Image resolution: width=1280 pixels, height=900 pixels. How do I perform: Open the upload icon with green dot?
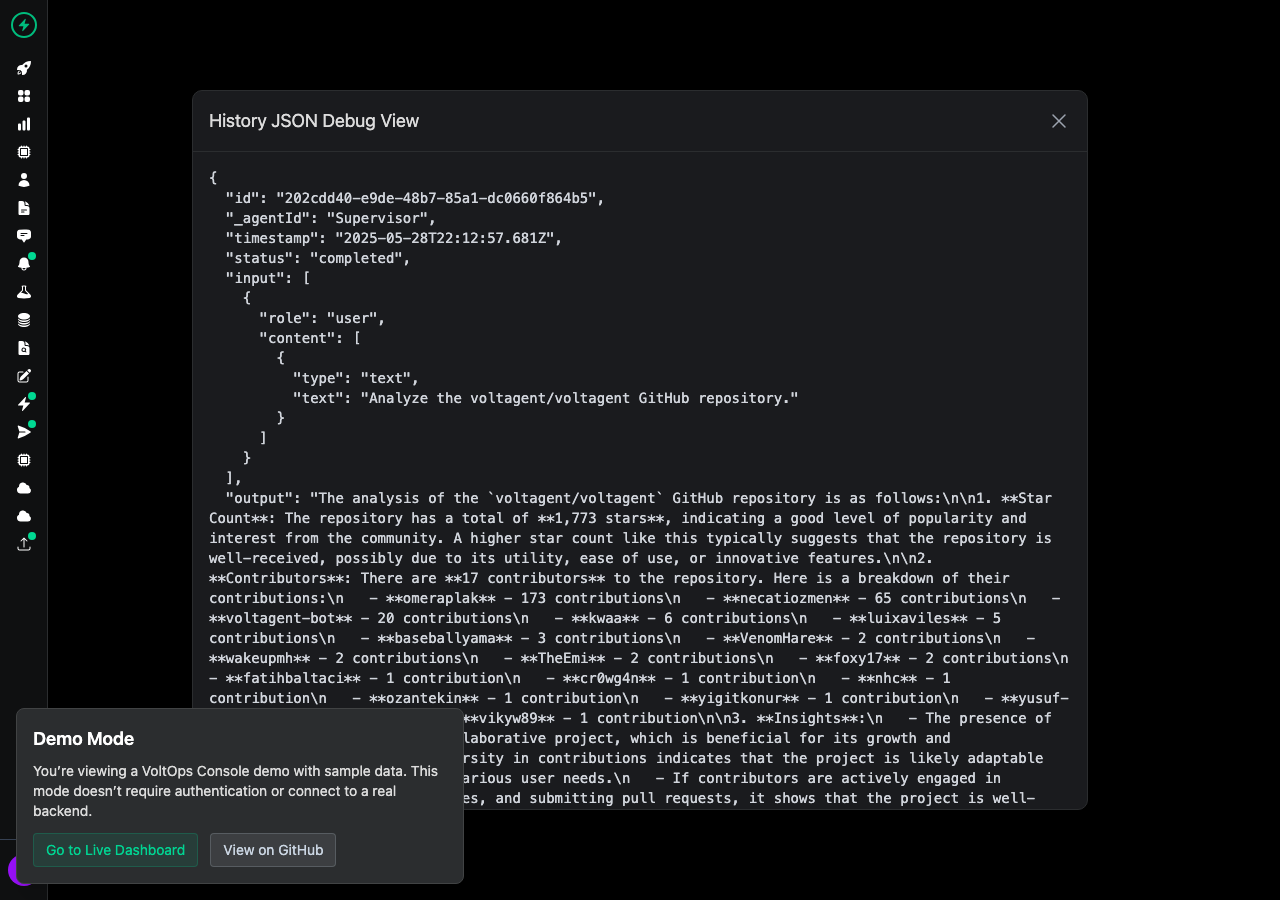(x=24, y=544)
